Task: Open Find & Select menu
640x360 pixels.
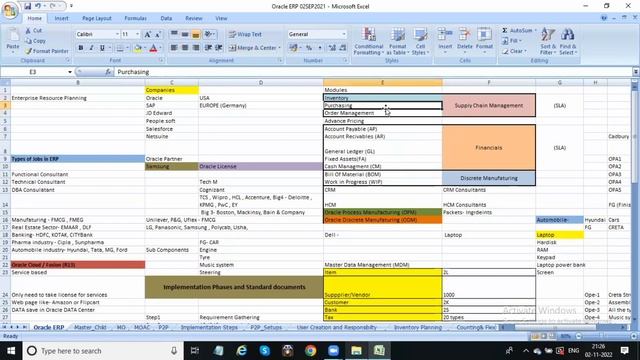Action: click(567, 41)
